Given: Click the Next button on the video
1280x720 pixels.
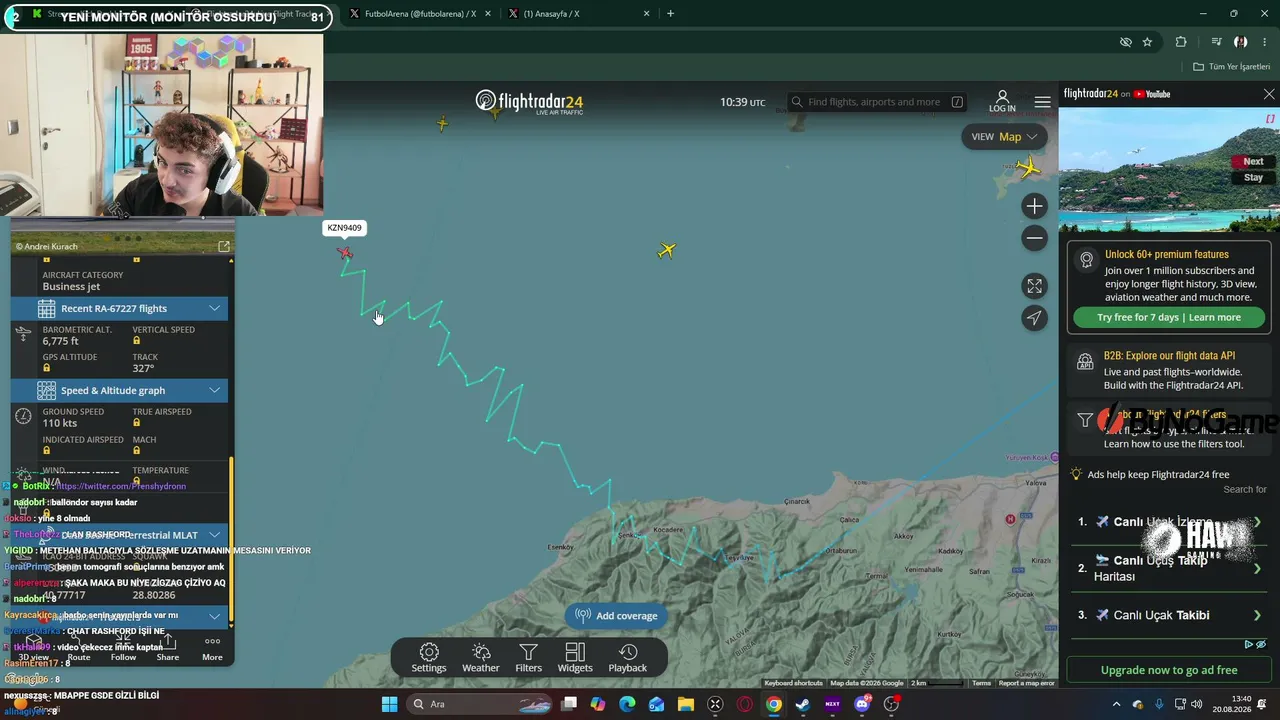Looking at the screenshot, I should coord(1253,161).
